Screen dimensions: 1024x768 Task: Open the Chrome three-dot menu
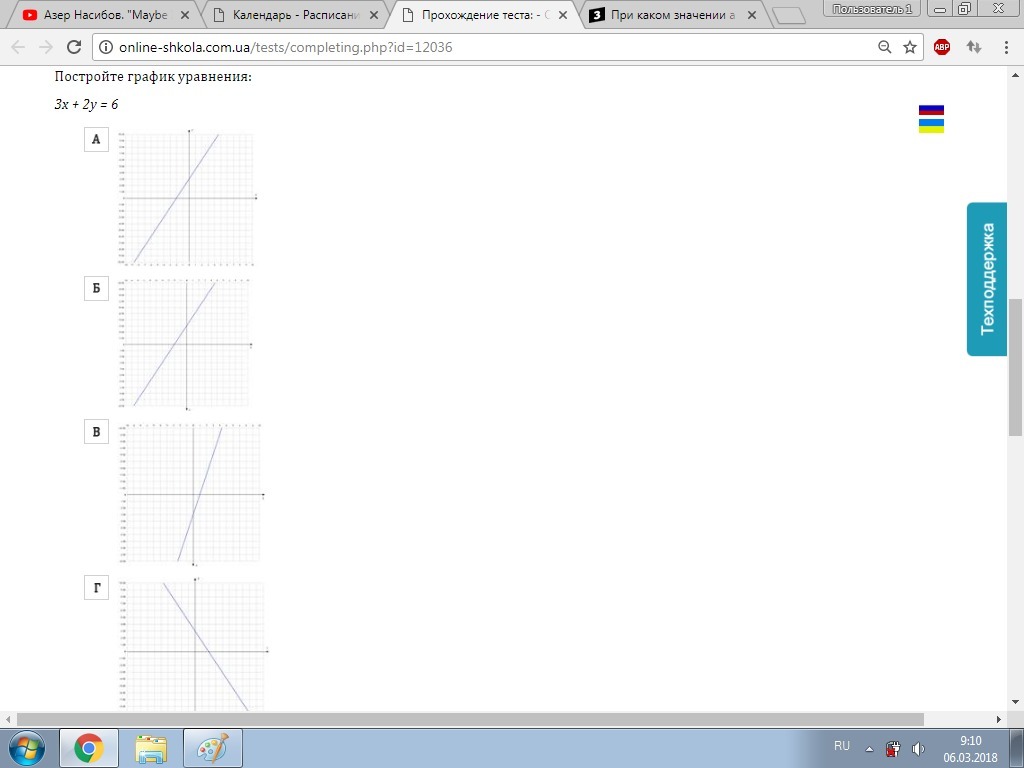1006,47
